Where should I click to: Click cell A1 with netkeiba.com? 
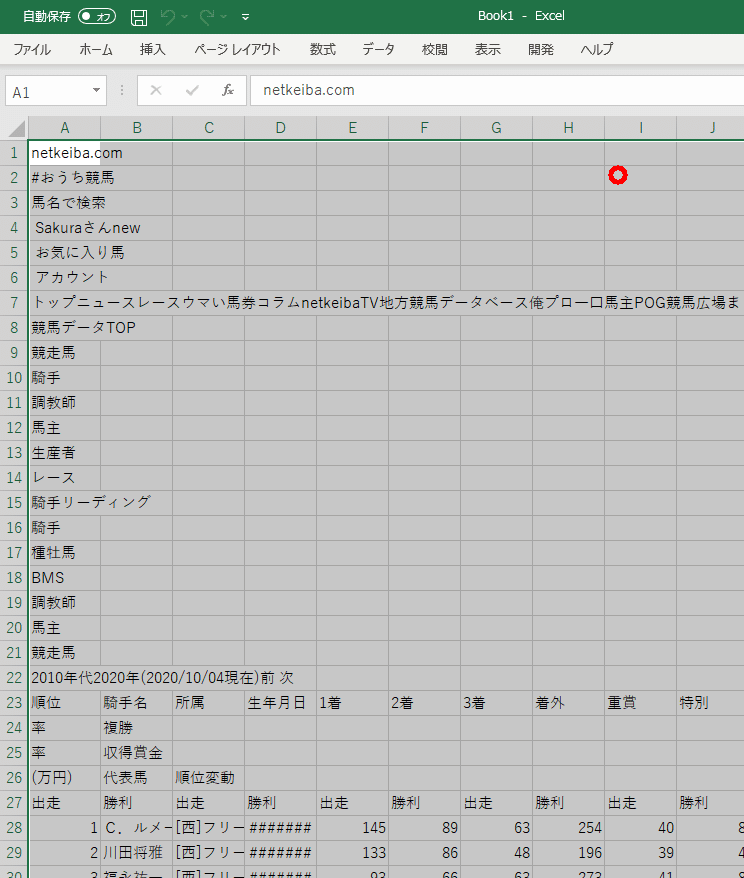[x=65, y=153]
